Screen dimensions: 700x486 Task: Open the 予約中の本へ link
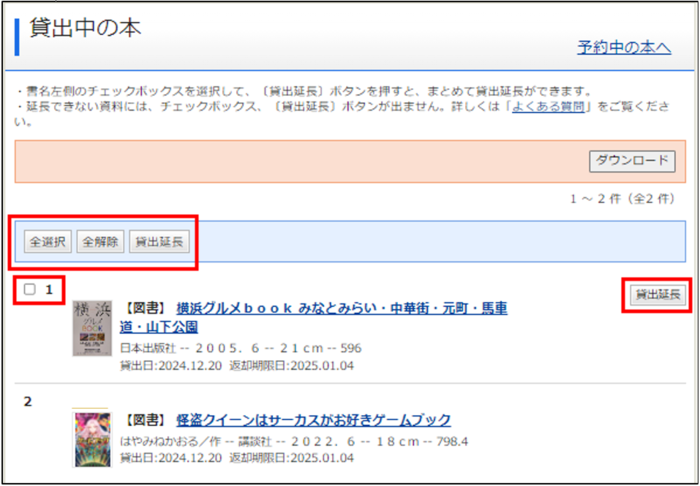(624, 47)
